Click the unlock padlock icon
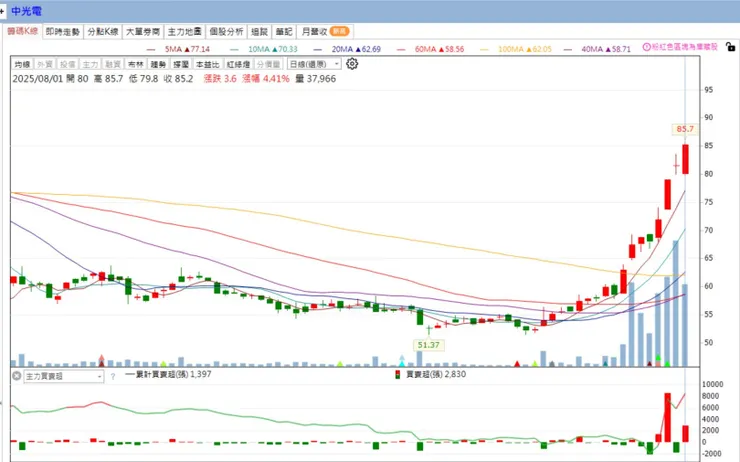 point(730,47)
